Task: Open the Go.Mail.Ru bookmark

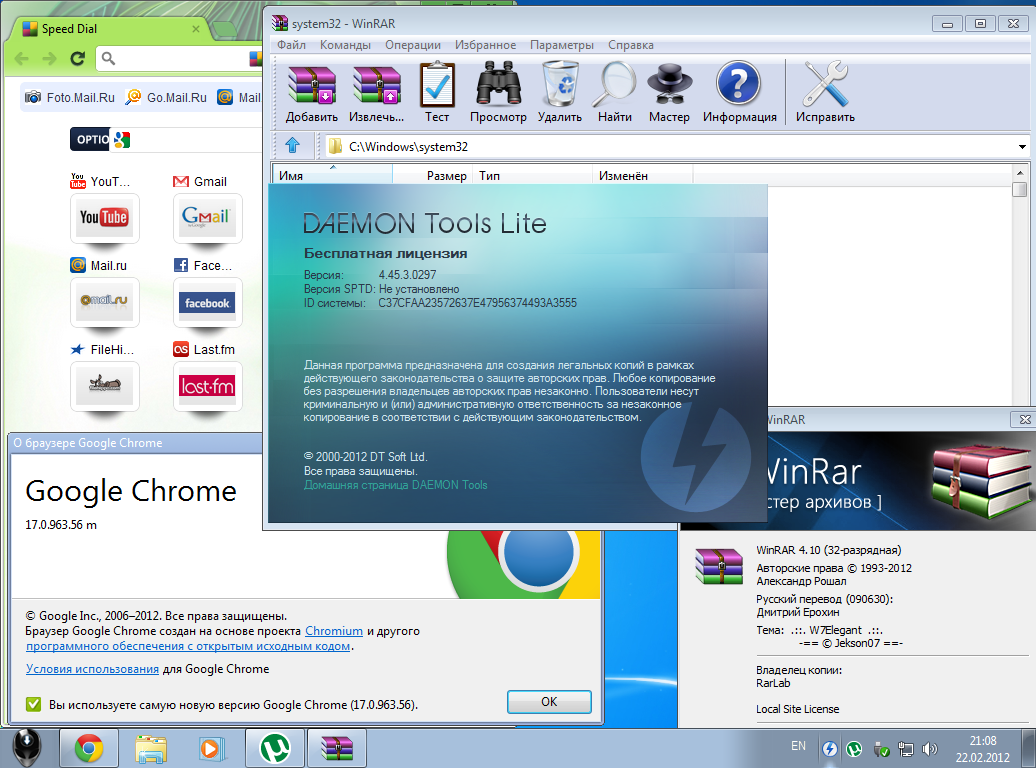Action: coord(166,97)
